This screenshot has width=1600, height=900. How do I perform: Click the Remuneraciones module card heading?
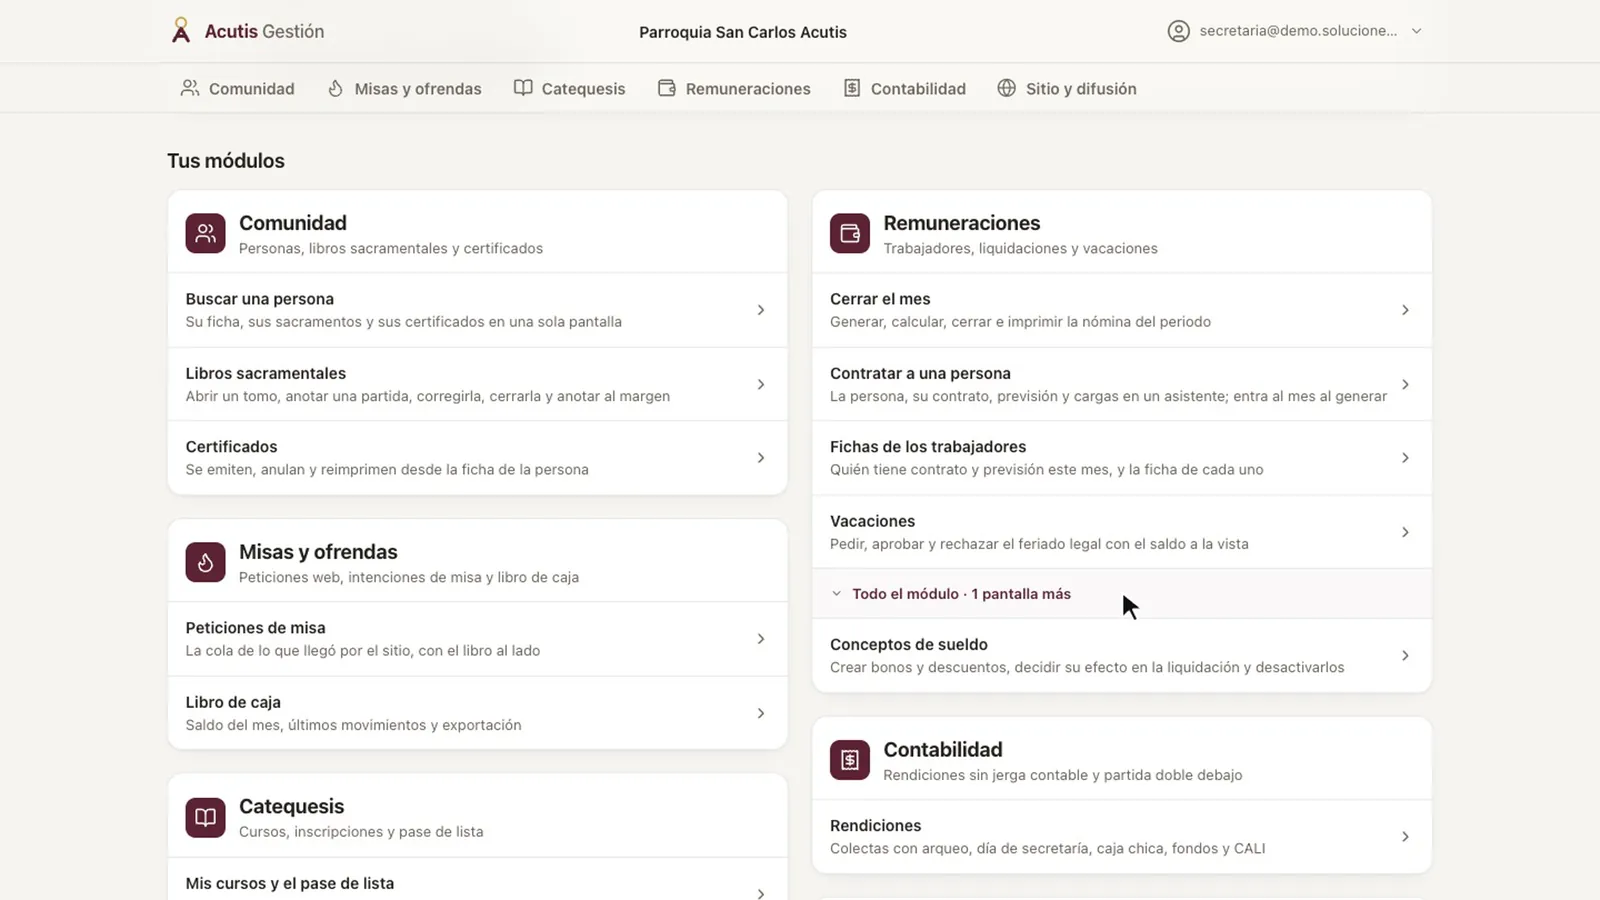pyautogui.click(x=962, y=223)
